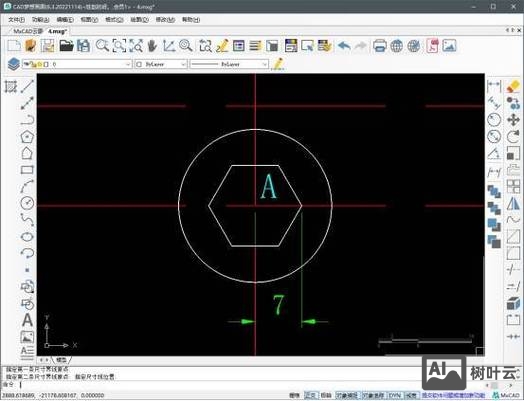The image size is (524, 401).
Task: Open the Layers manager stack icon
Action: click(x=13, y=64)
